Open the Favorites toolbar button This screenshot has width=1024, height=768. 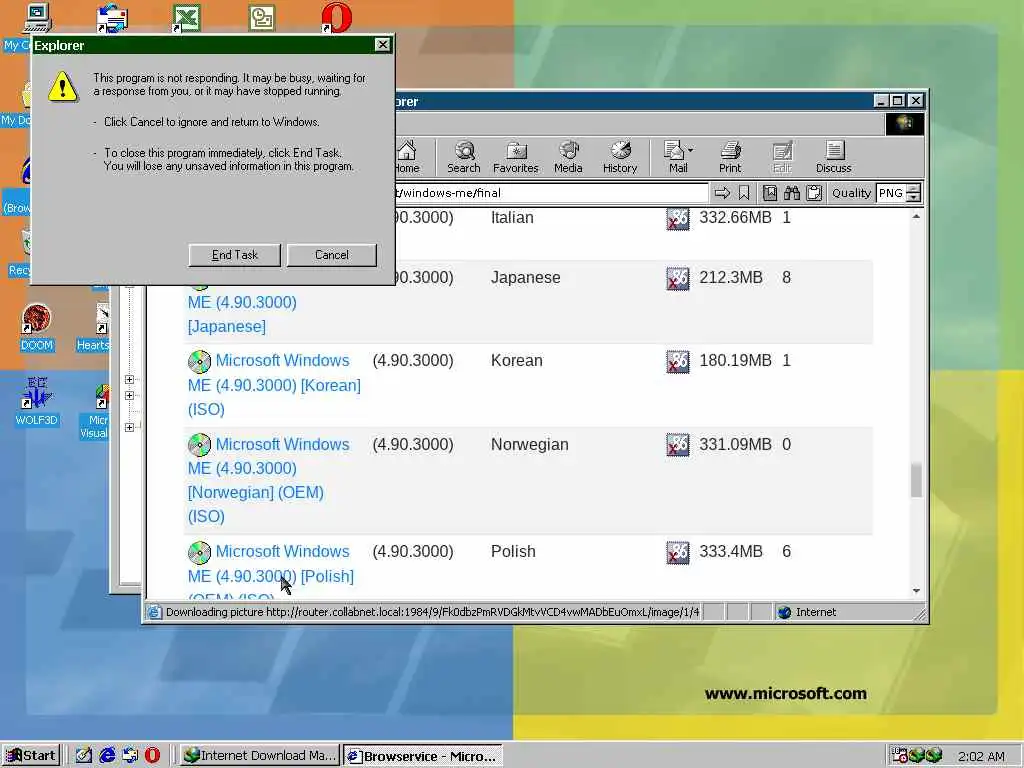pyautogui.click(x=515, y=157)
